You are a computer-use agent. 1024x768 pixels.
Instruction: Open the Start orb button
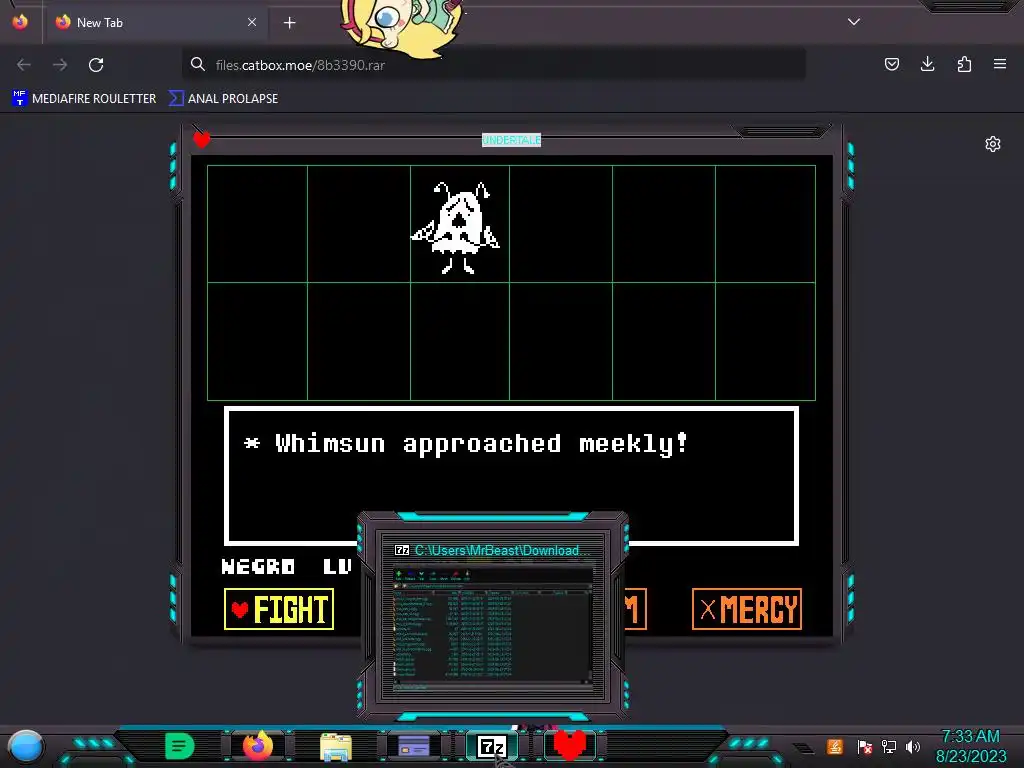tap(25, 748)
